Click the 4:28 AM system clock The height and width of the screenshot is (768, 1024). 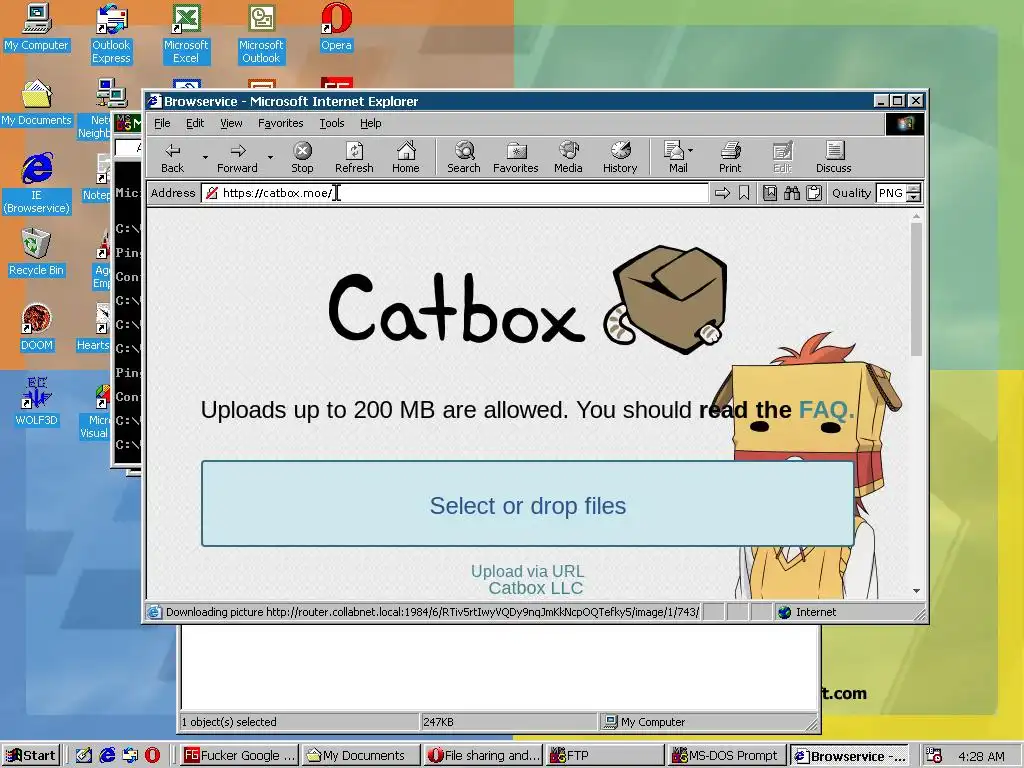(x=981, y=756)
